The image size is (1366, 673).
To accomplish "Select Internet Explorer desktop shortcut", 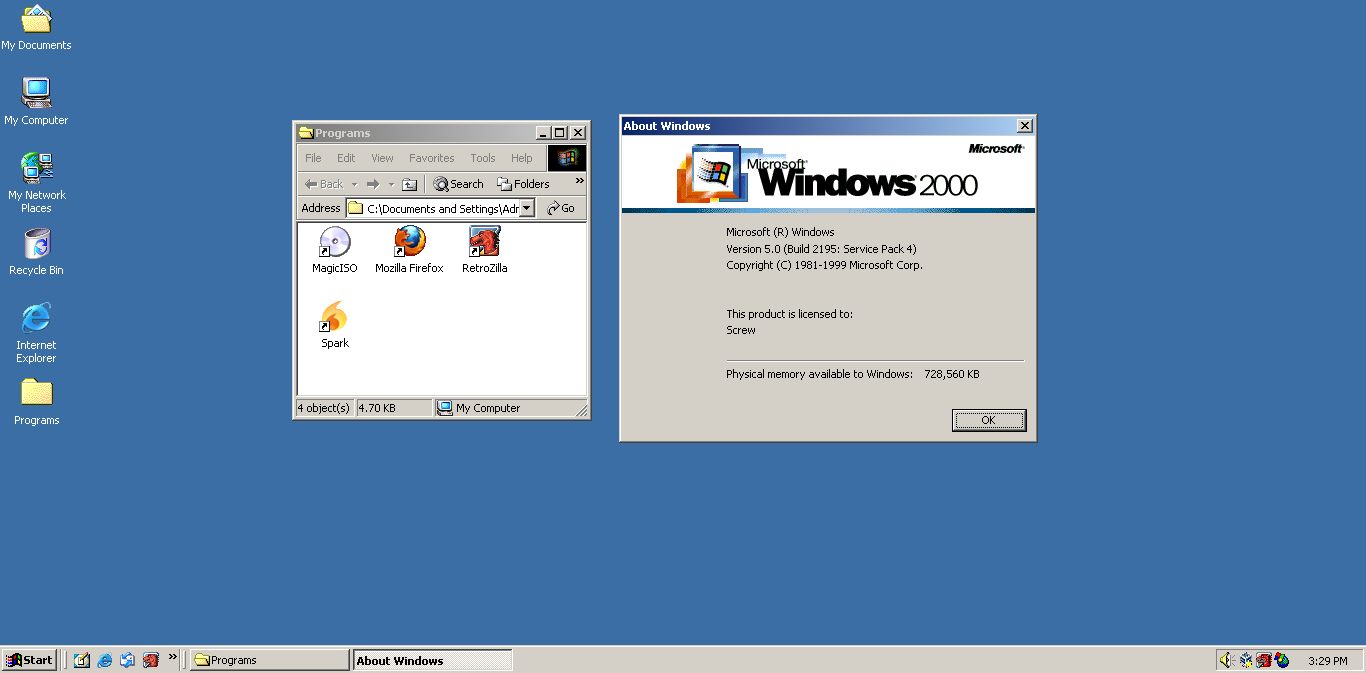I will pos(36,333).
